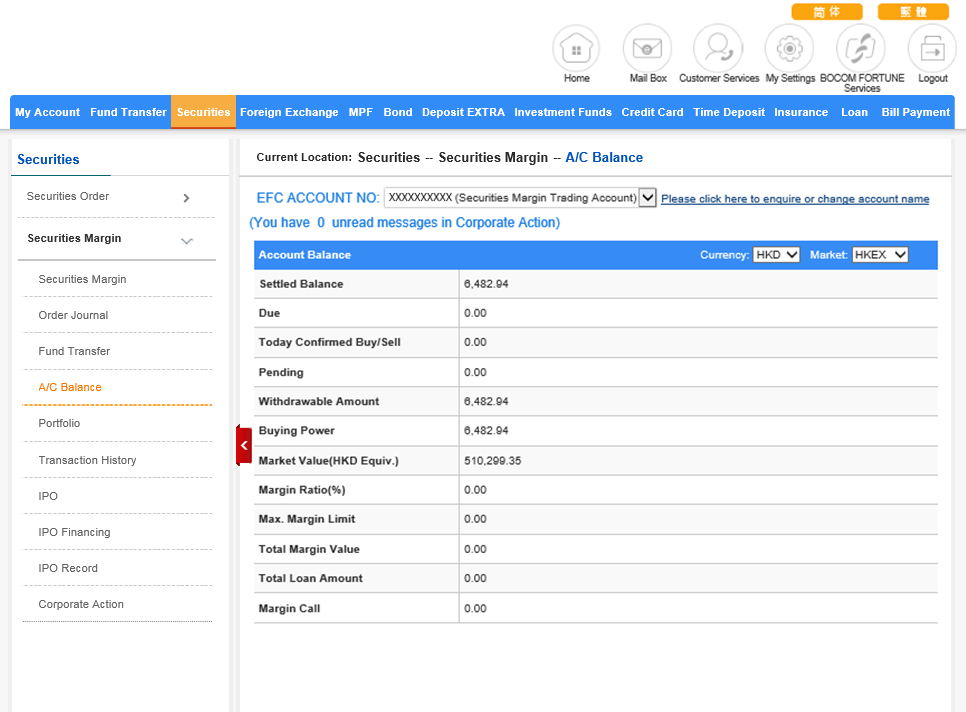
Task: Open BOCOM FORTUNE Services icon
Action: tap(861, 48)
